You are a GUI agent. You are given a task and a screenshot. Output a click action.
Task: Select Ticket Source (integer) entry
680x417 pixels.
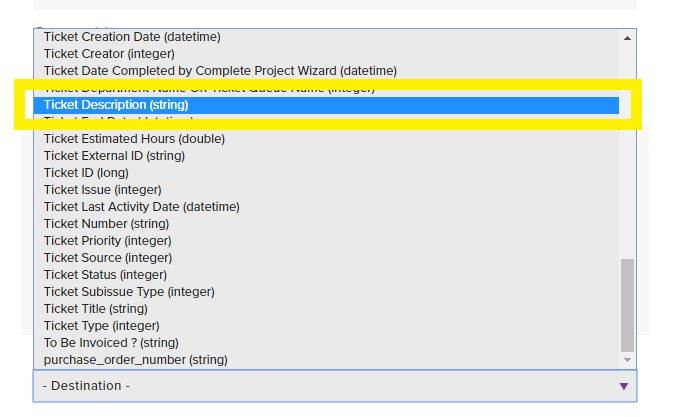[x=108, y=258]
